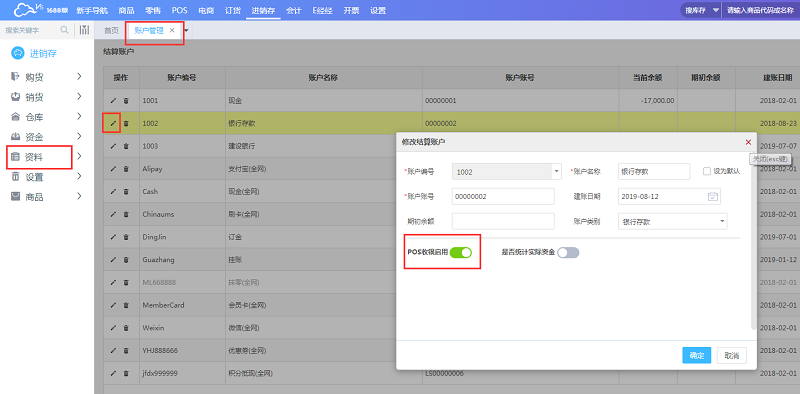Click the edit pencil for the Alipay row
The image size is (800, 394).
(x=113, y=169)
